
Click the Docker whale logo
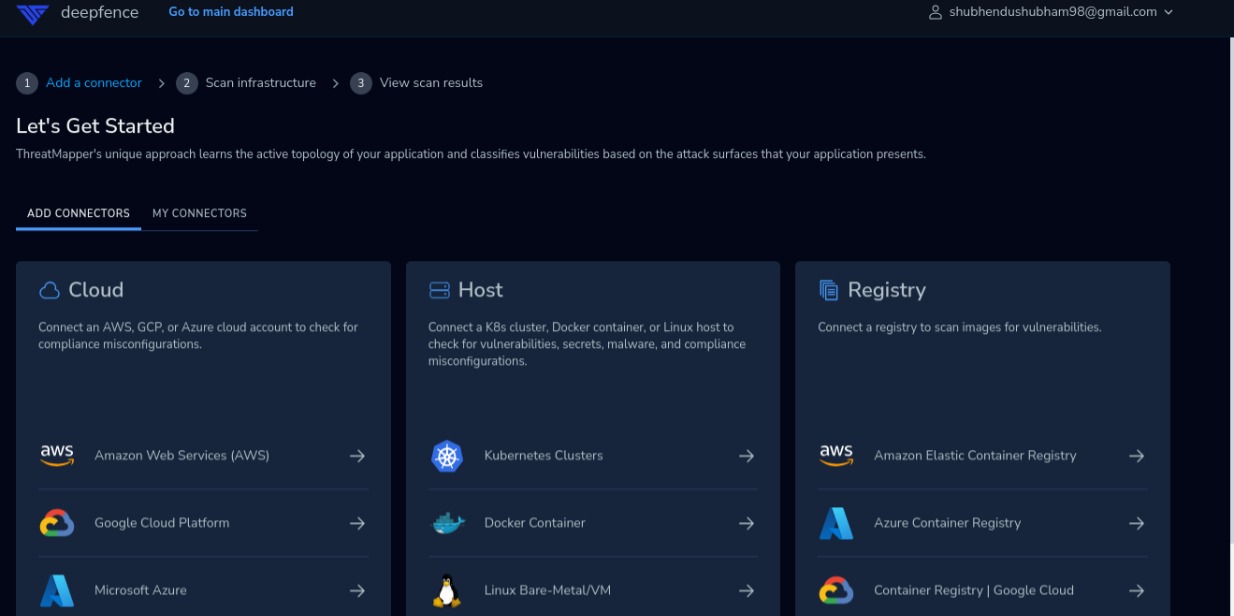click(x=448, y=523)
